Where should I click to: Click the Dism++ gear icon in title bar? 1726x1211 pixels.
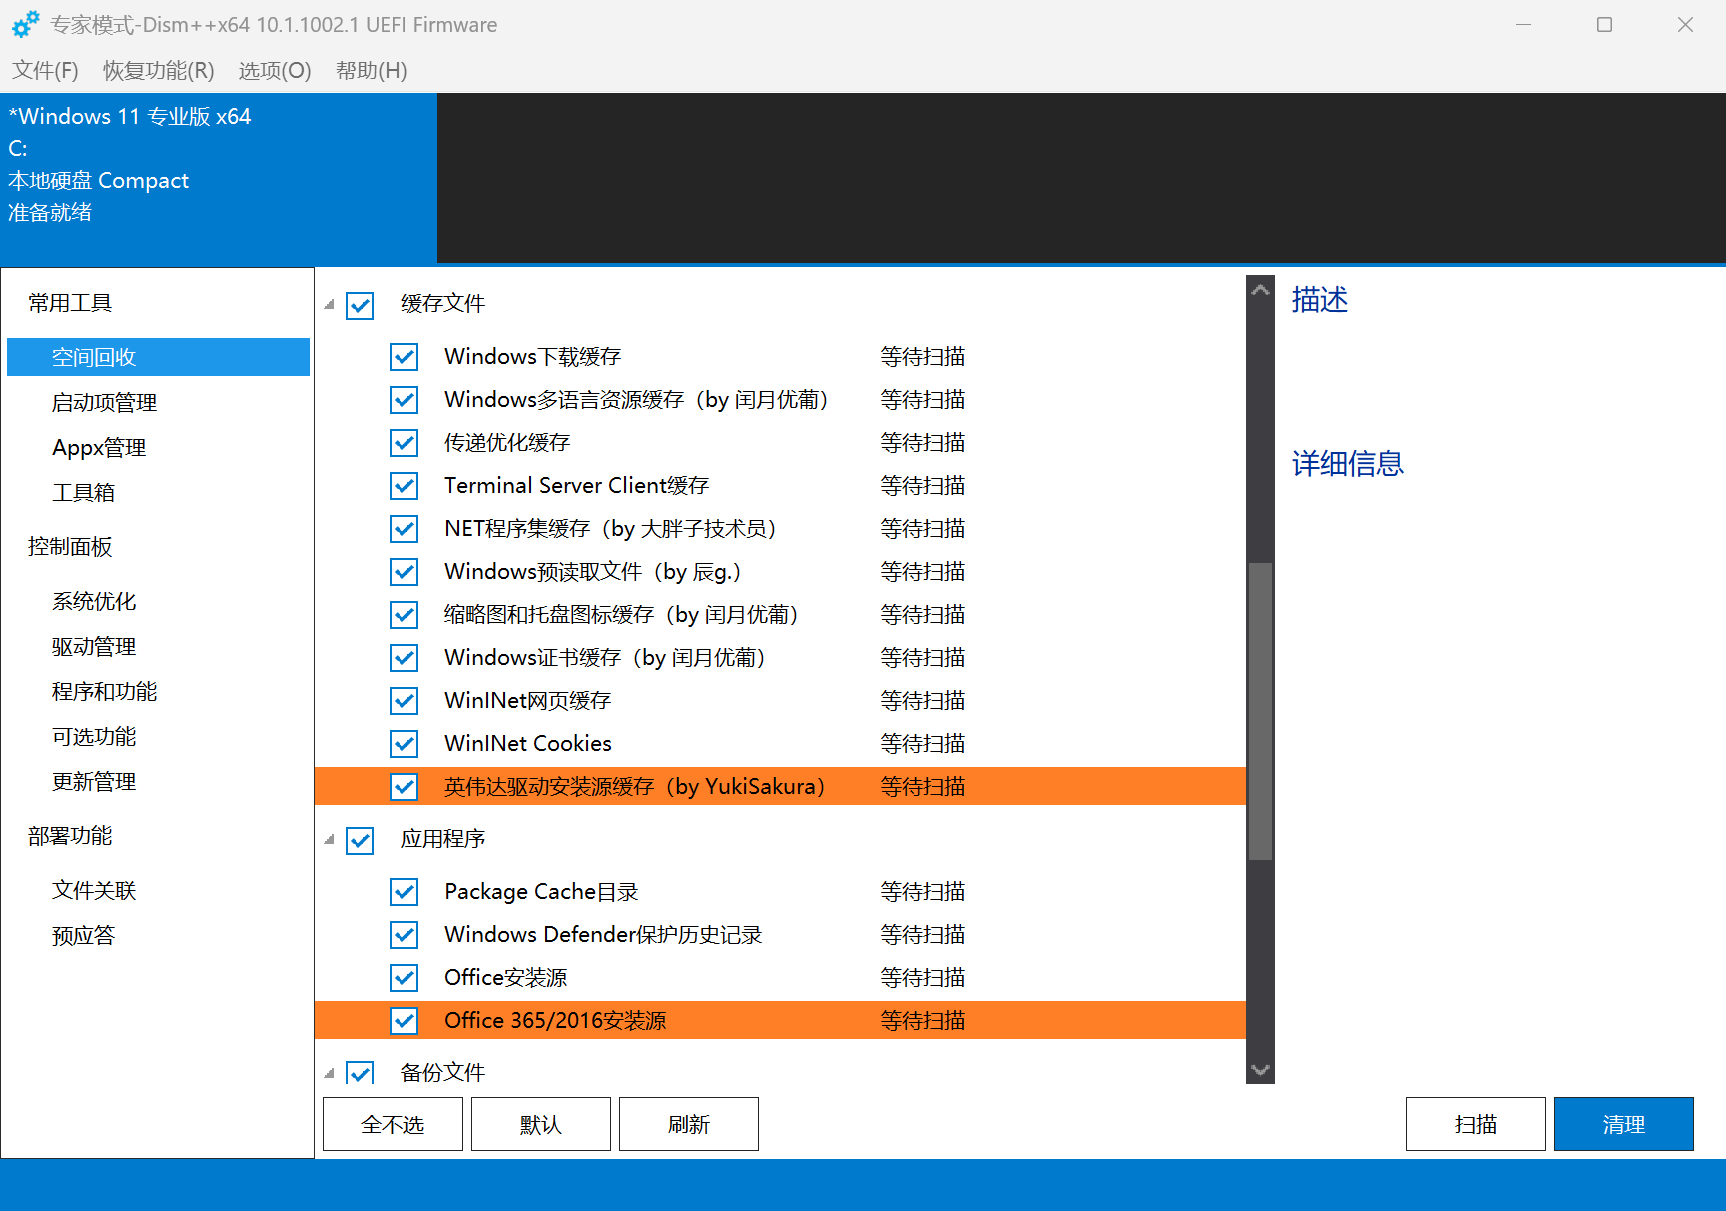point(25,24)
